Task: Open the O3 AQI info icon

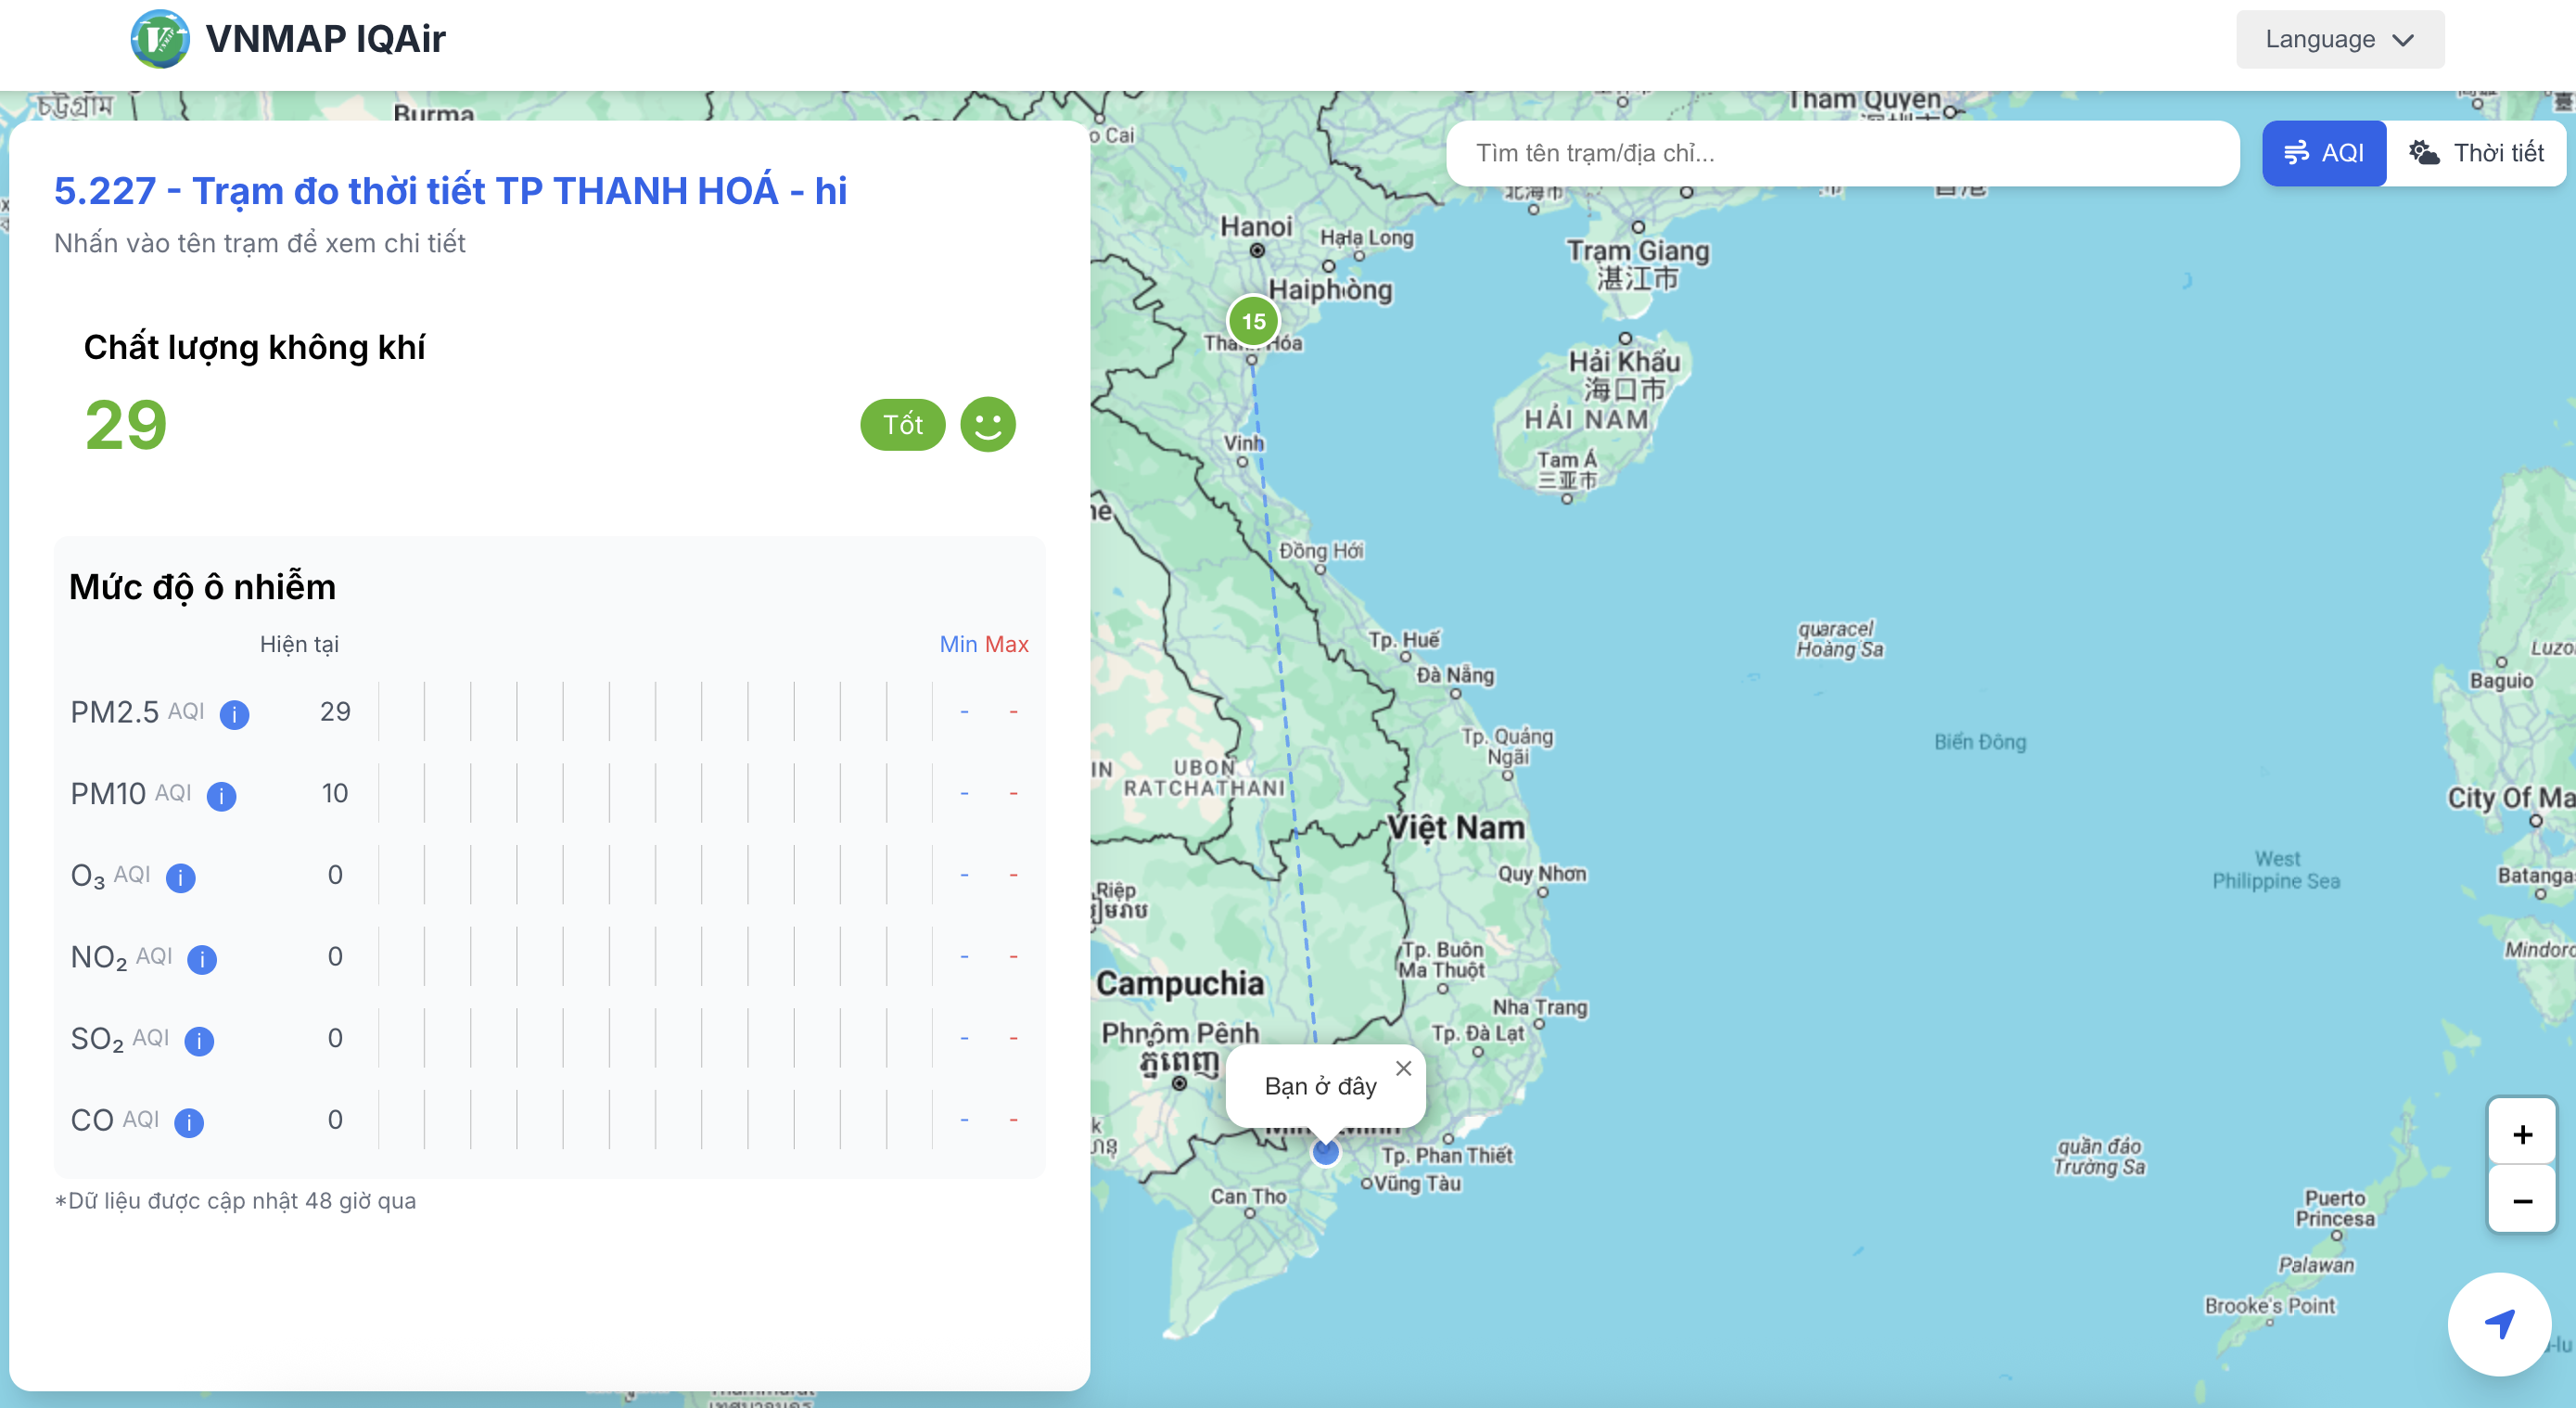Action: pos(180,877)
